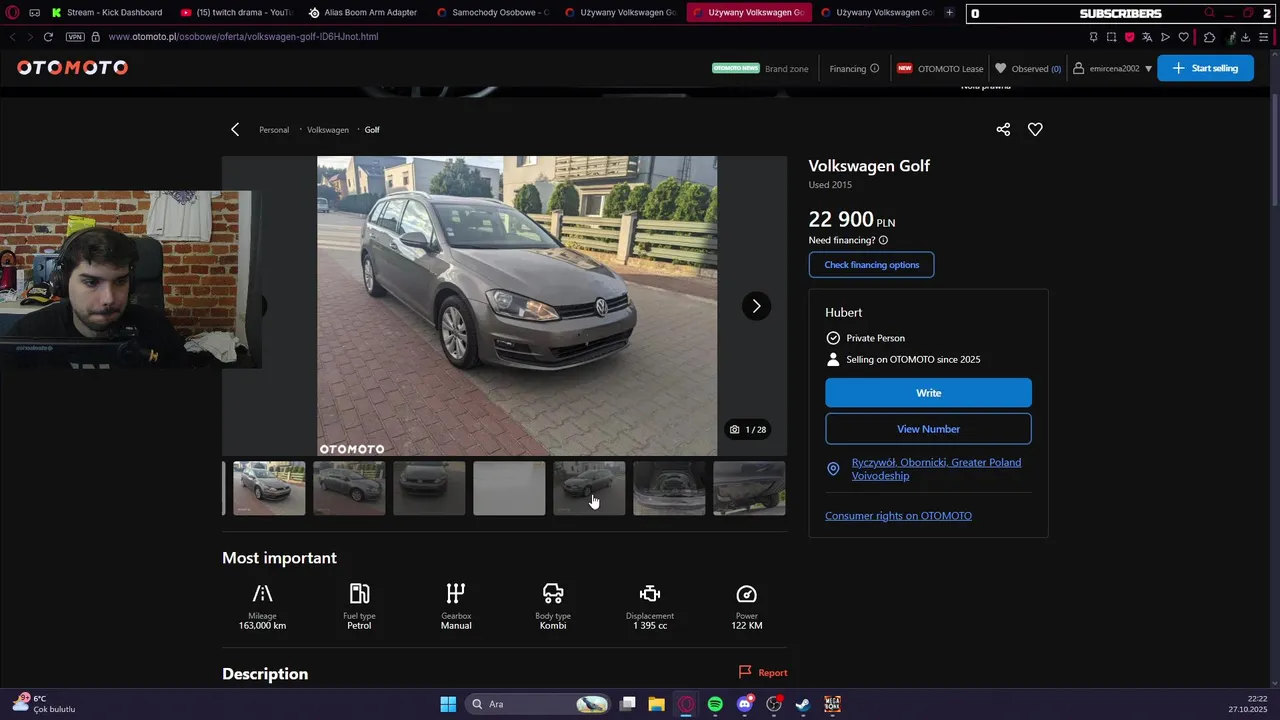Click the browser reload button
Image resolution: width=1280 pixels, height=720 pixels.
[48, 37]
